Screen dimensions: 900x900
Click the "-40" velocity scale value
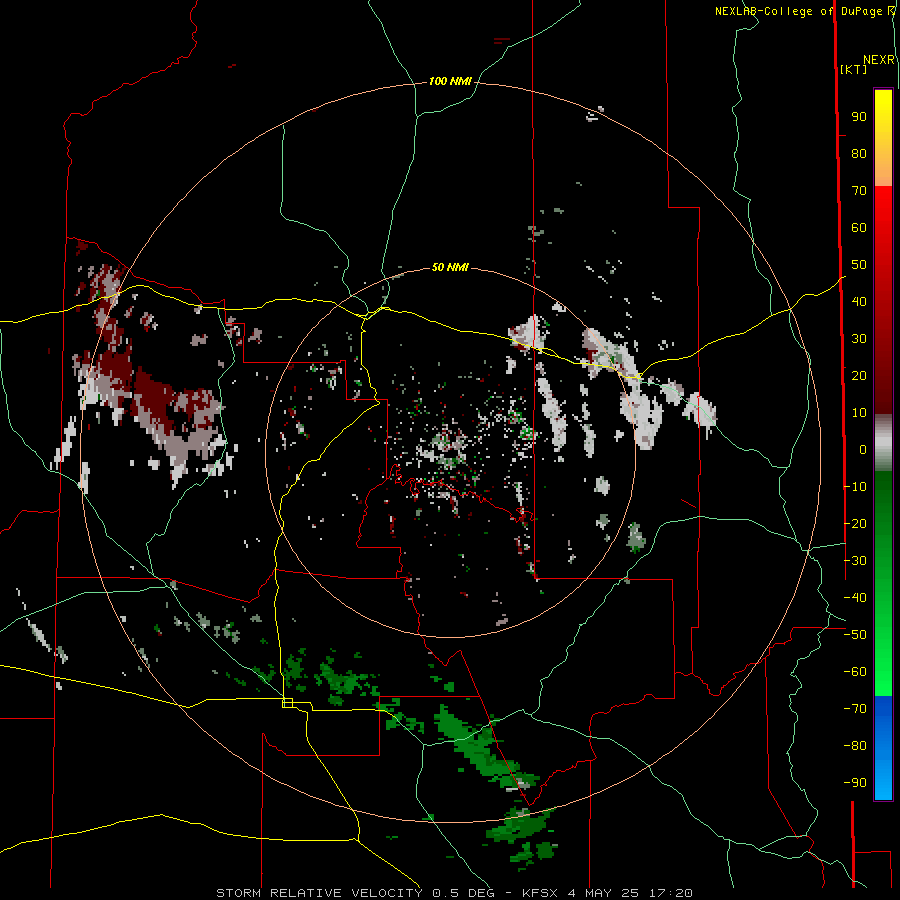click(855, 598)
